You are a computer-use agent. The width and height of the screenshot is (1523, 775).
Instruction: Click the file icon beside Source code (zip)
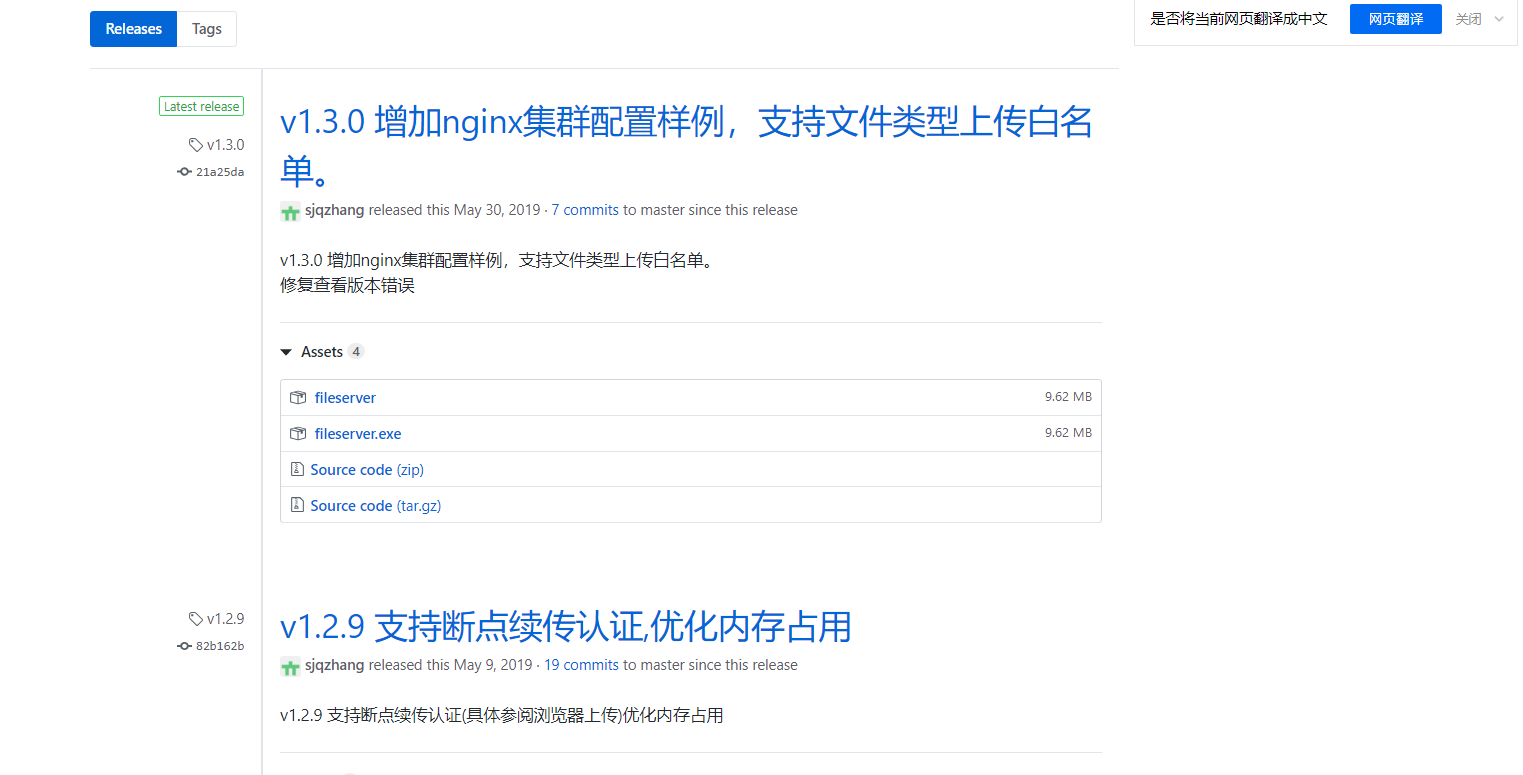tap(297, 469)
